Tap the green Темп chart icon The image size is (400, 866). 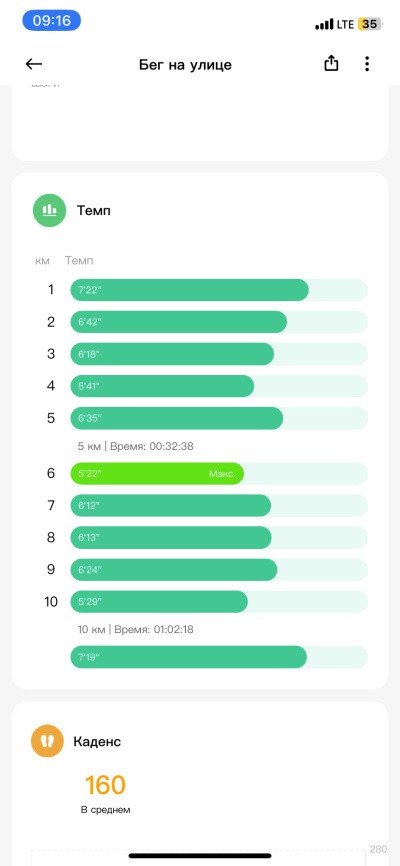tap(49, 210)
